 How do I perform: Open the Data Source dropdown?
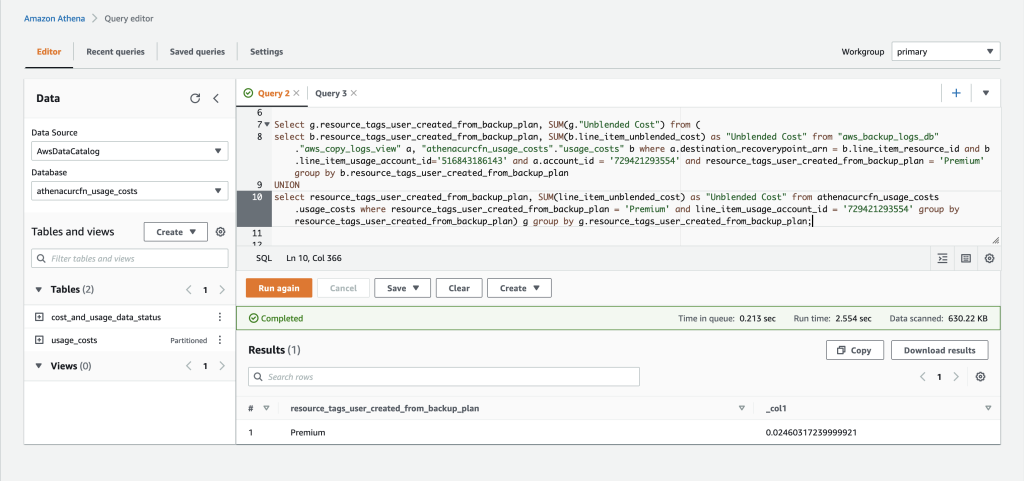click(130, 151)
